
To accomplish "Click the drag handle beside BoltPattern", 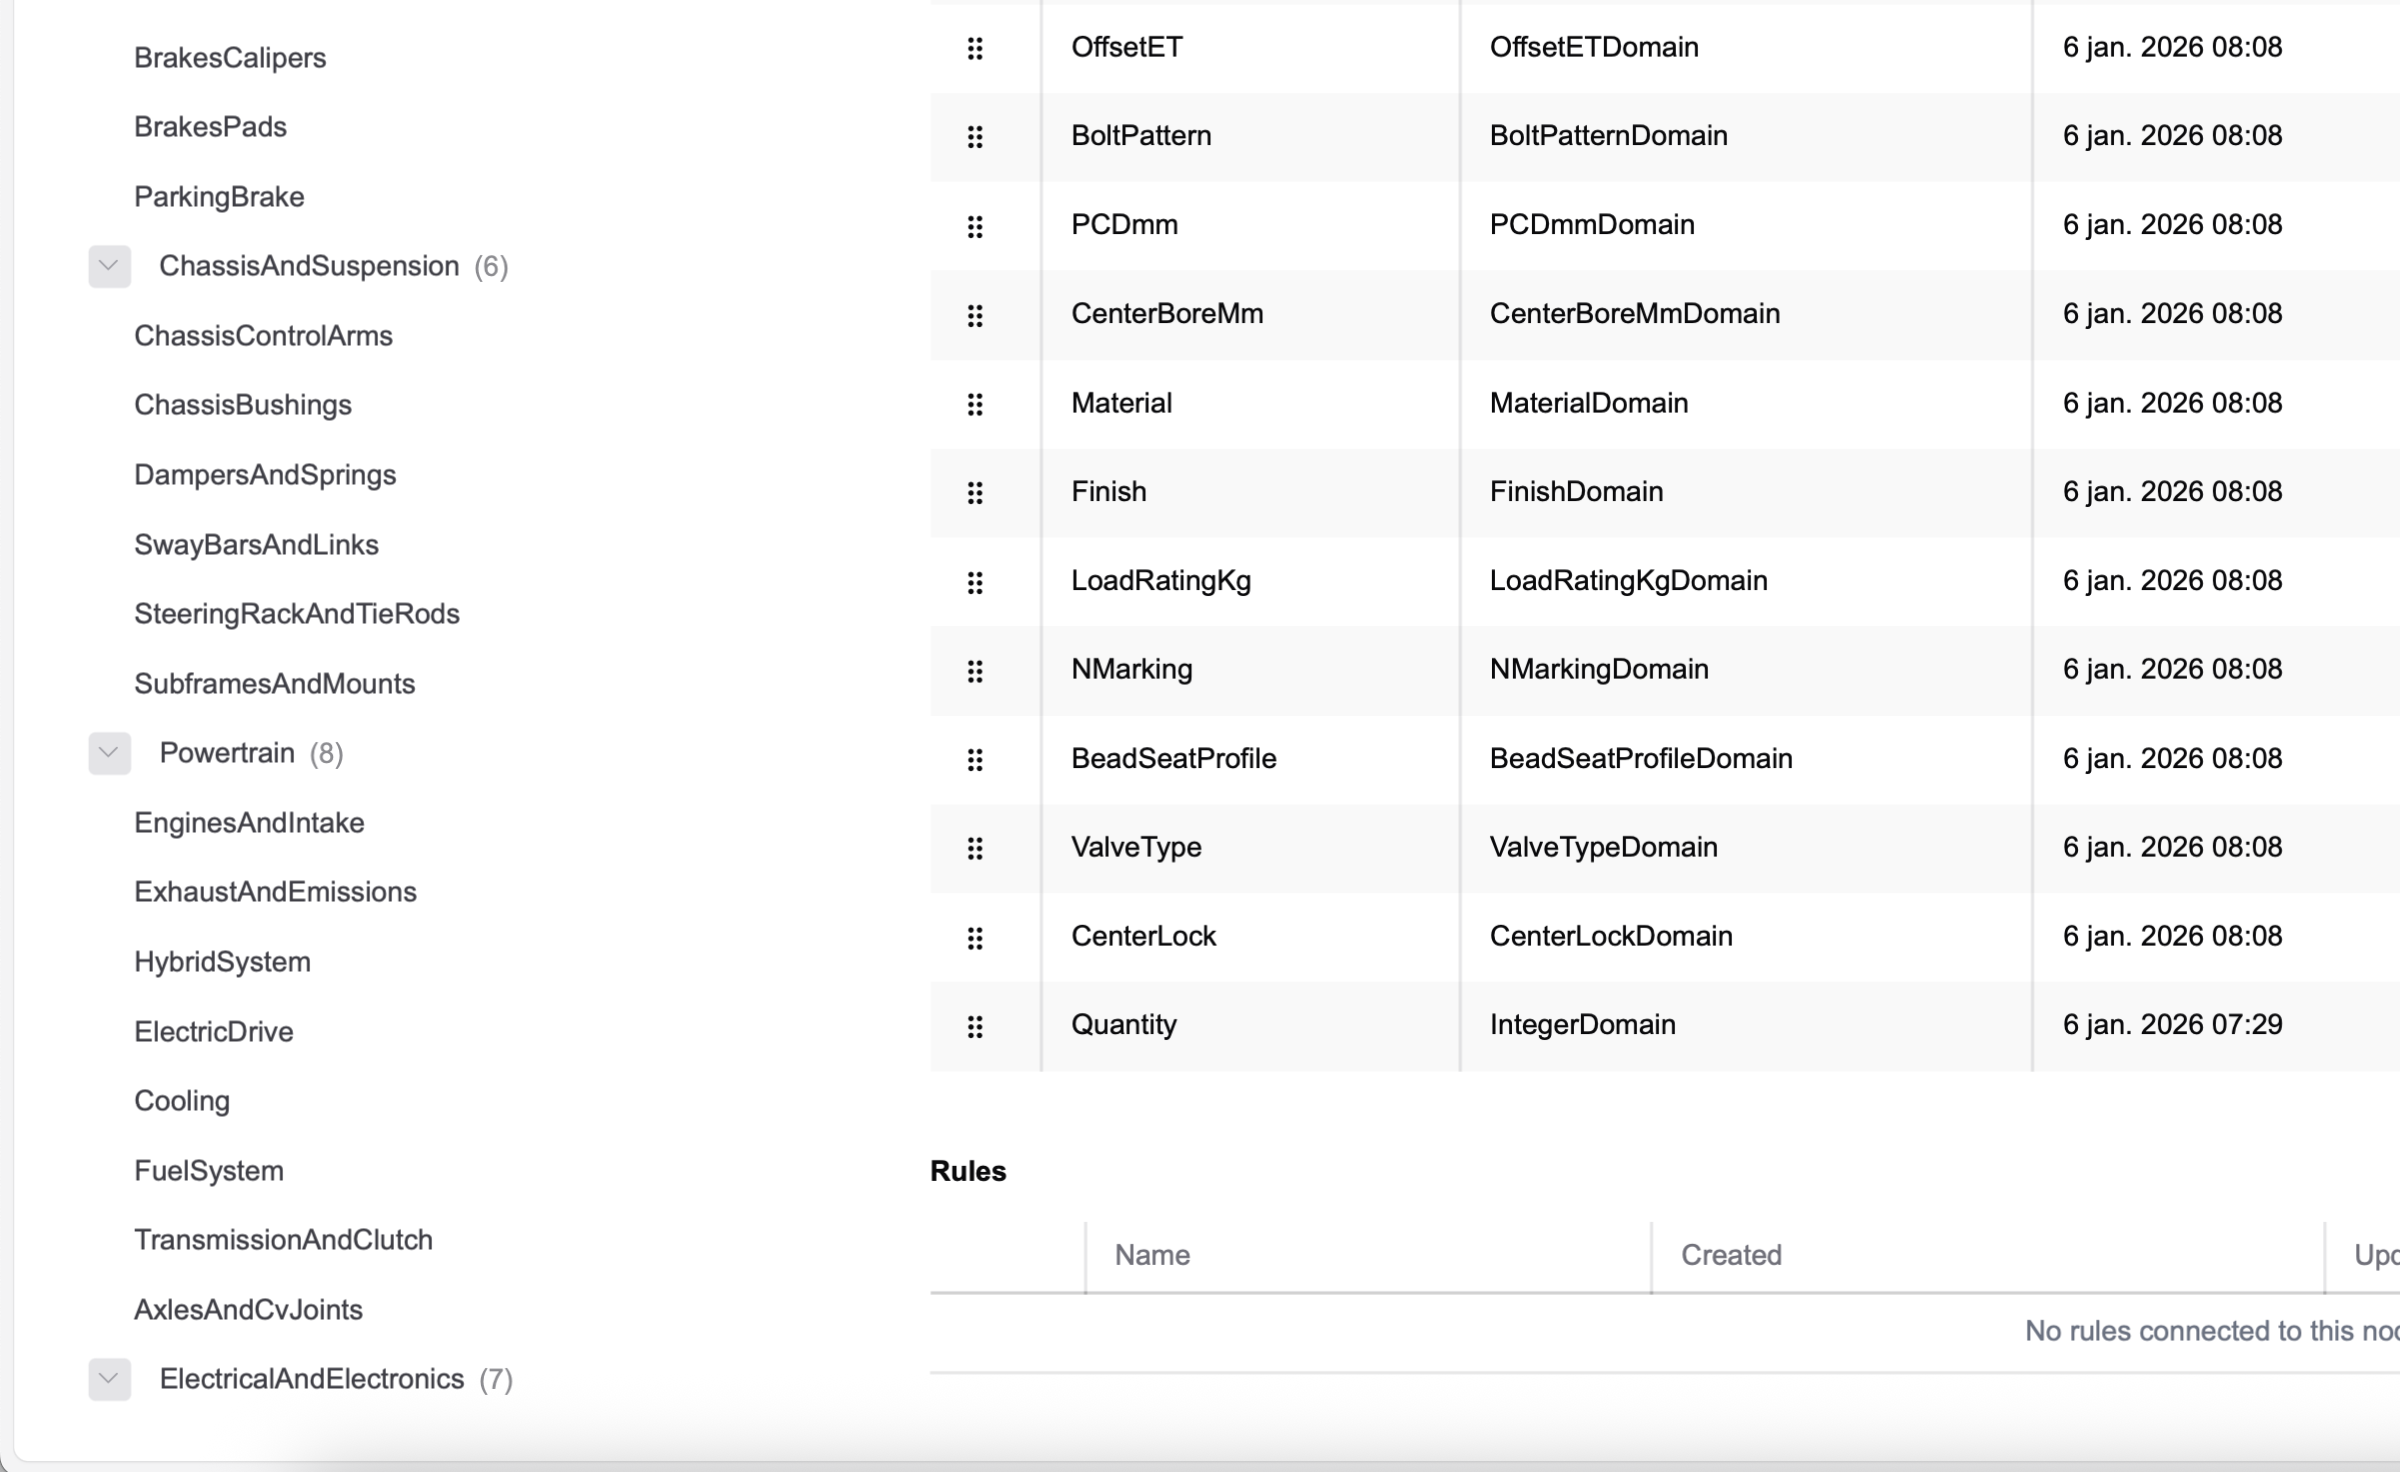I will (975, 137).
